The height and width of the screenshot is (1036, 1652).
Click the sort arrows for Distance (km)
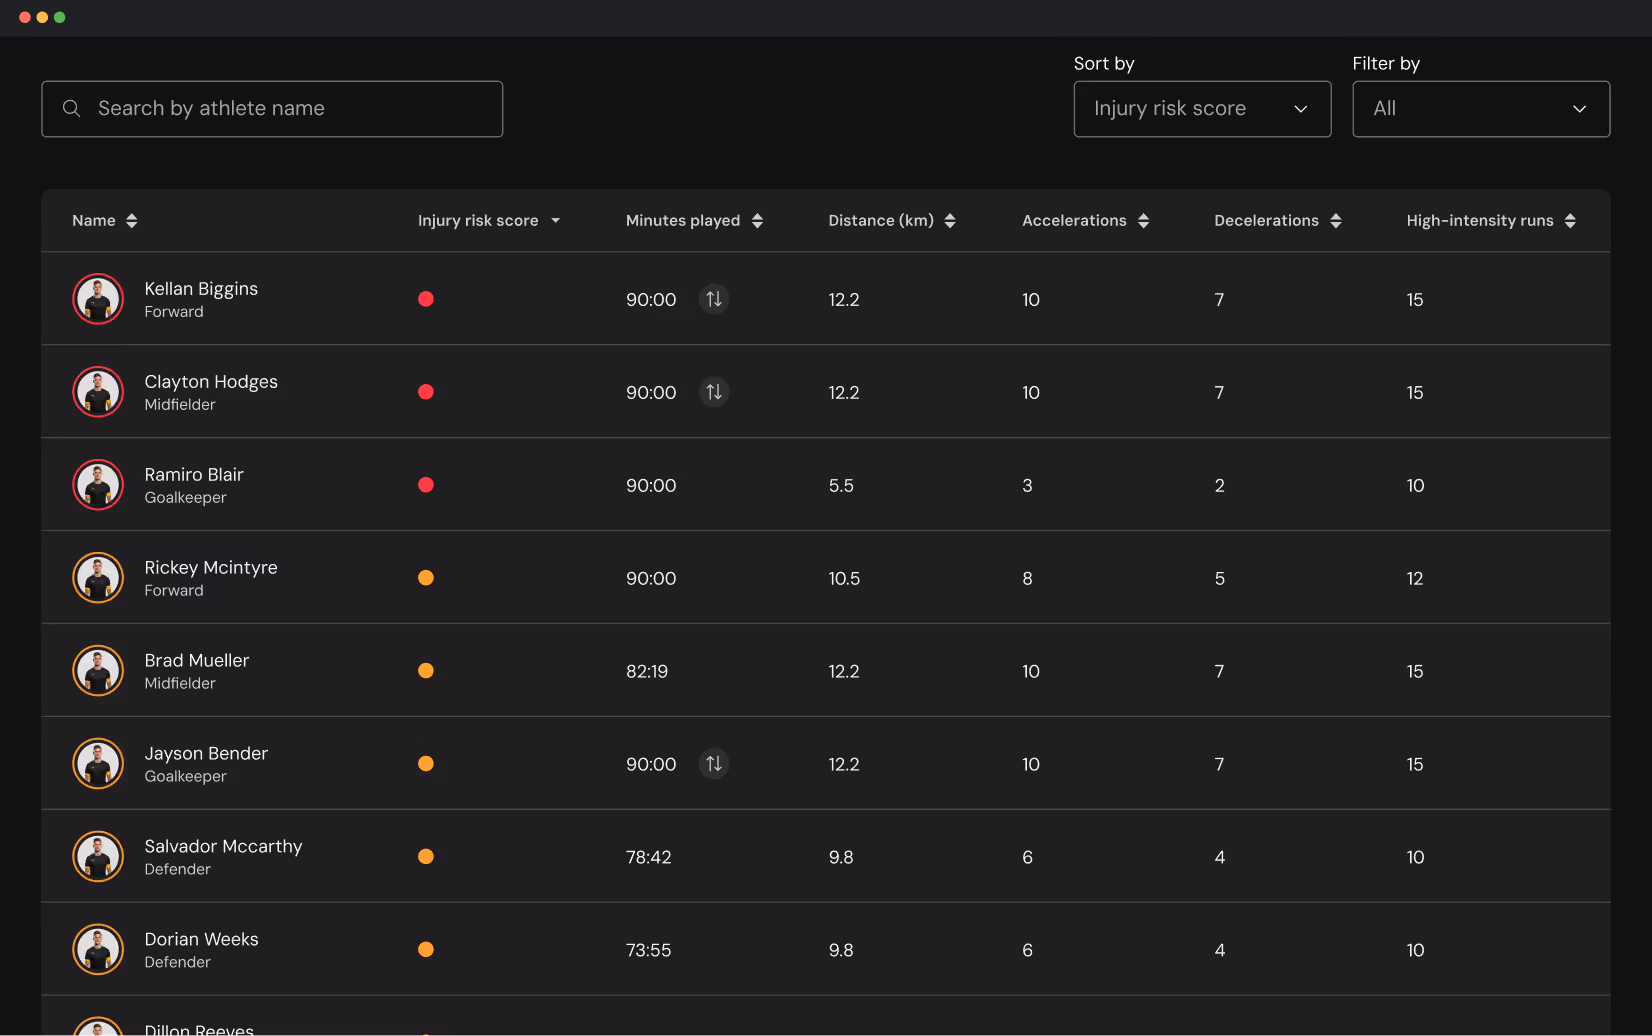point(949,220)
